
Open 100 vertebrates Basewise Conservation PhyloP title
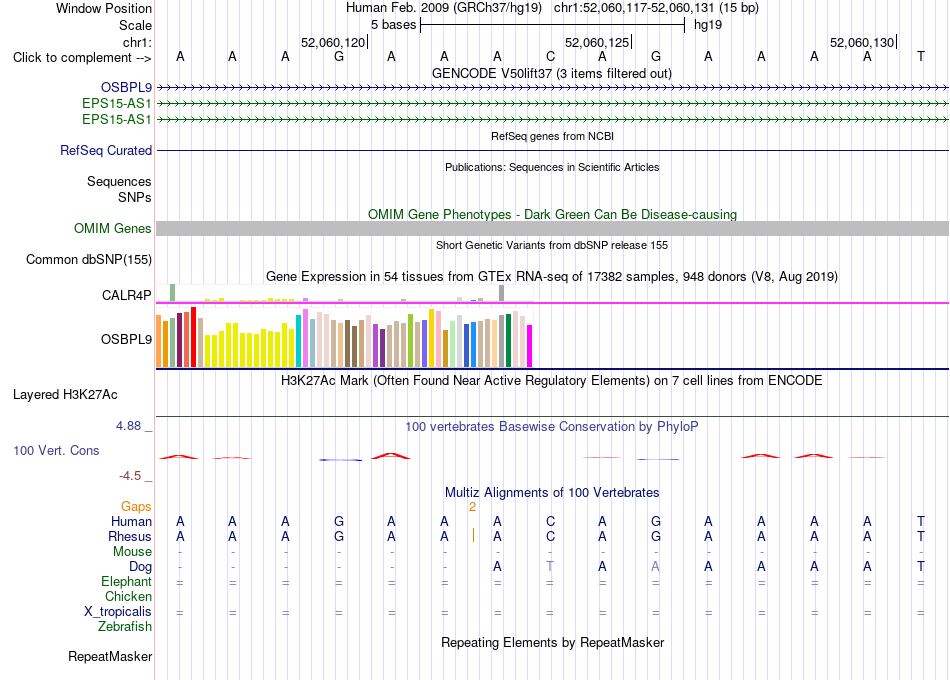551,427
